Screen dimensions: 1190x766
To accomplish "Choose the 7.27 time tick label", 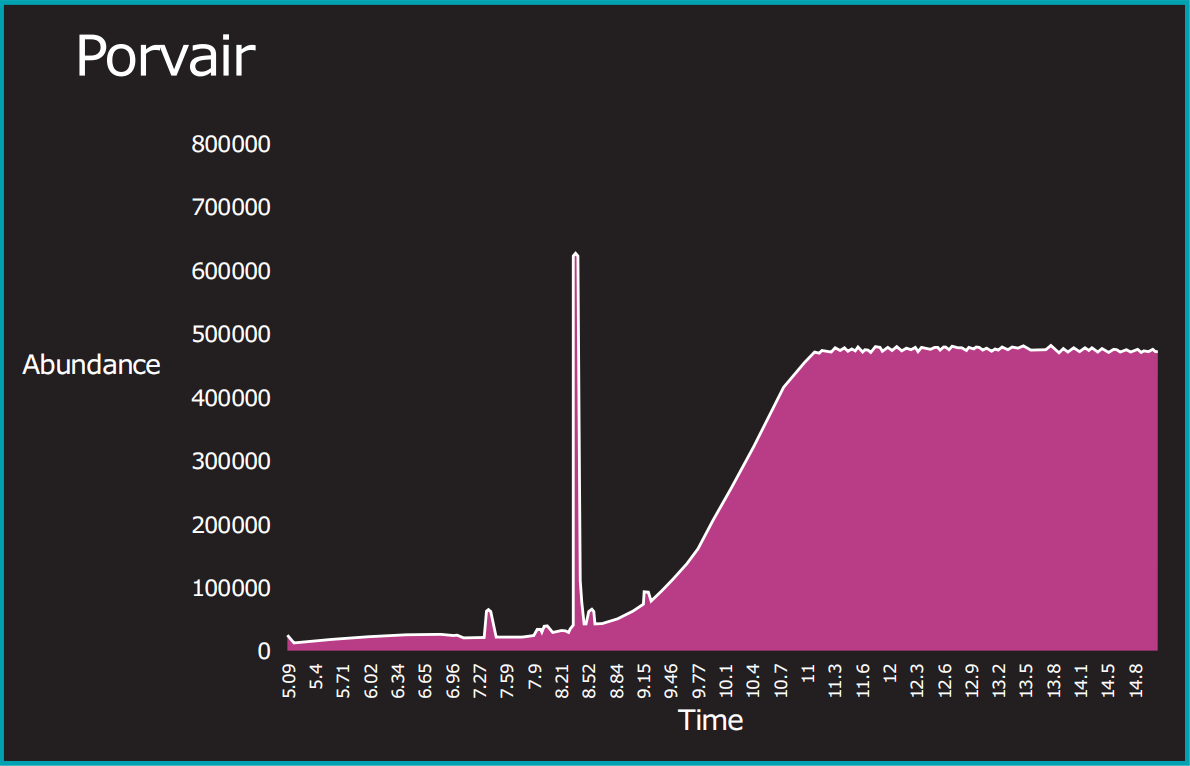I will 480,681.
